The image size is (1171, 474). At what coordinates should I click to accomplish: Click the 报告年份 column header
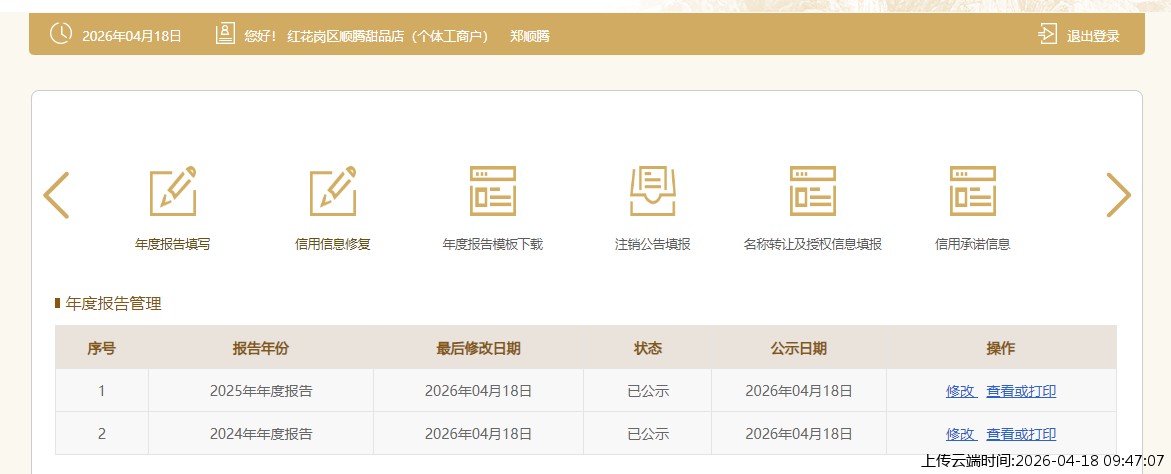(260, 348)
